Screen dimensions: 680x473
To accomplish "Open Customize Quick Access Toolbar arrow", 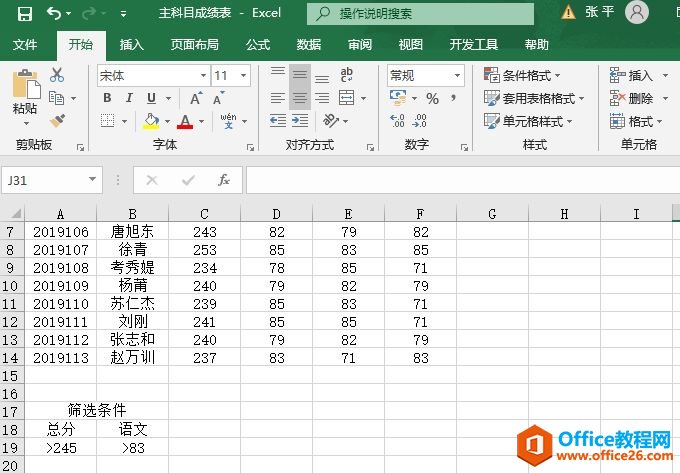I will click(124, 14).
